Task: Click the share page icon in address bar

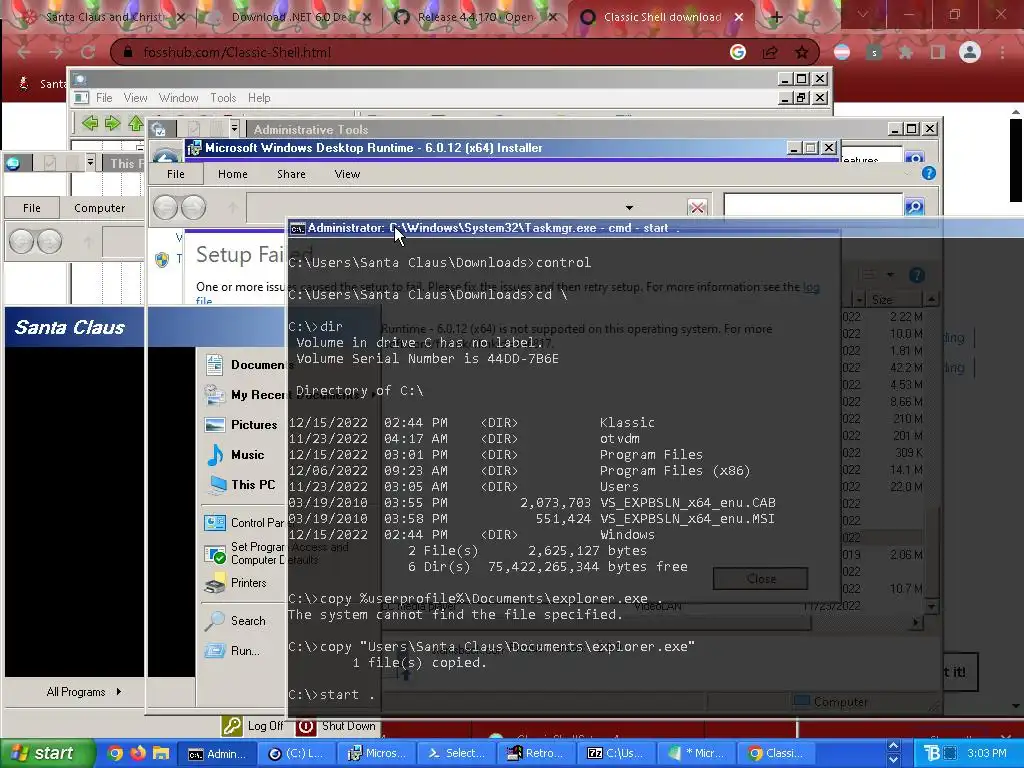Action: pos(770,52)
